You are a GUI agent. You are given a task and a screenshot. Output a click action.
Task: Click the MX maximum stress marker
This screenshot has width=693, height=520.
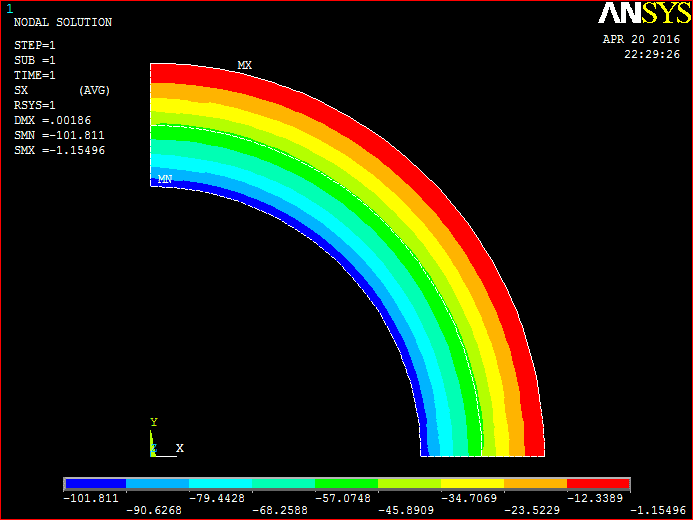click(244, 65)
